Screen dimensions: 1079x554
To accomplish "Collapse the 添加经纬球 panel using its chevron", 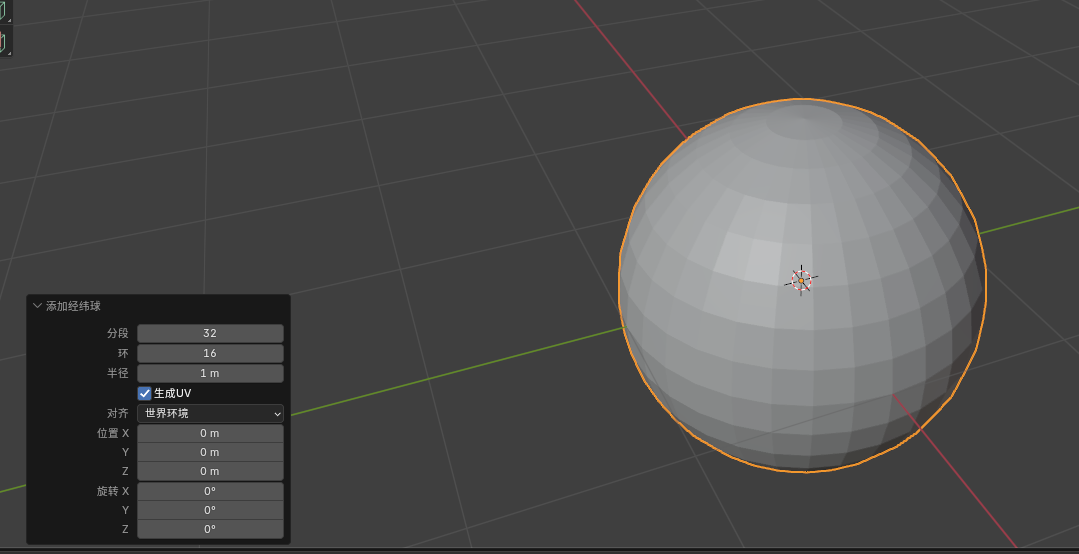I will click(37, 306).
